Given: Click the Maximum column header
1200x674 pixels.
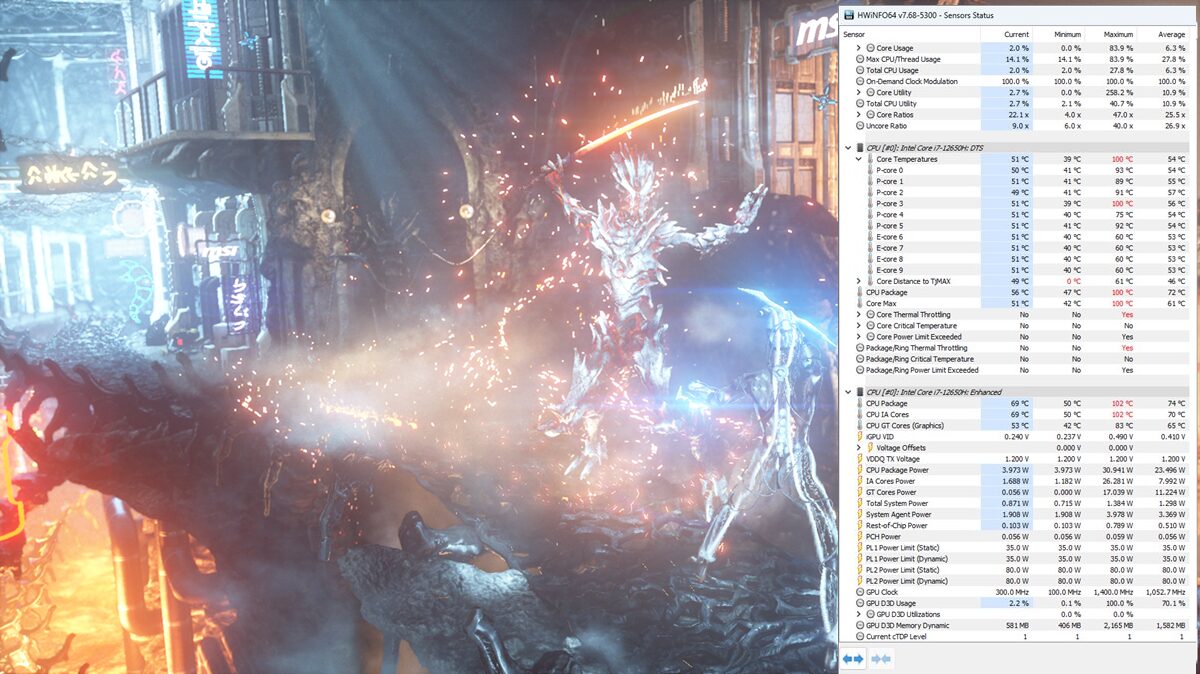Looking at the screenshot, I should [1117, 34].
